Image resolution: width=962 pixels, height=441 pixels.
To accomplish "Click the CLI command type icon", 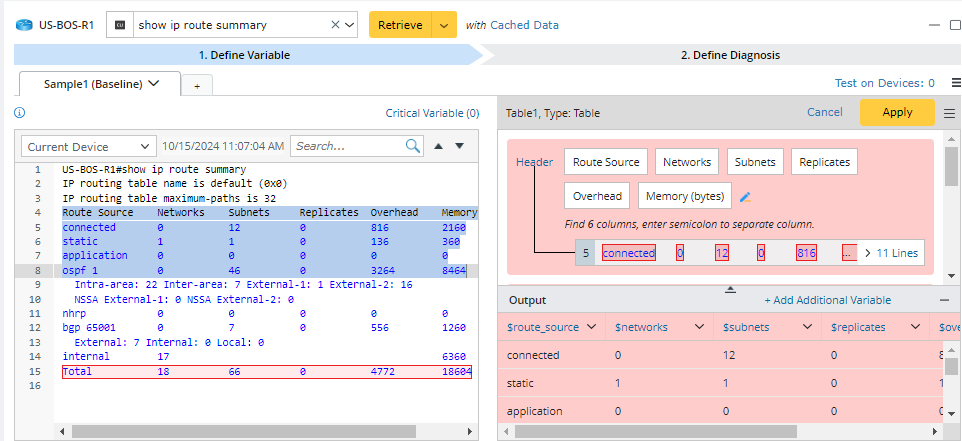I will pyautogui.click(x=121, y=25).
